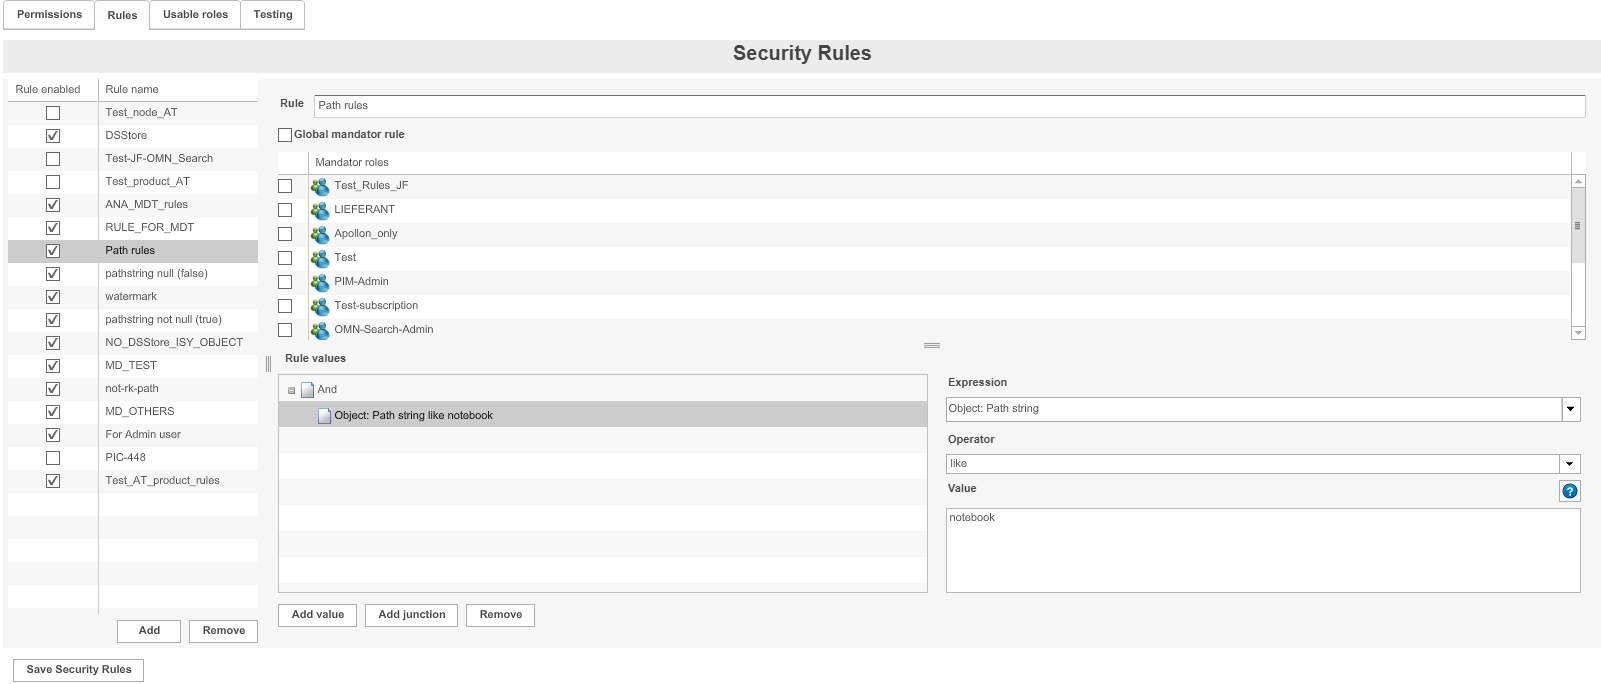Click the OMN-Search-Admin role group icon
This screenshot has width=1601, height=684.
pyautogui.click(x=320, y=330)
